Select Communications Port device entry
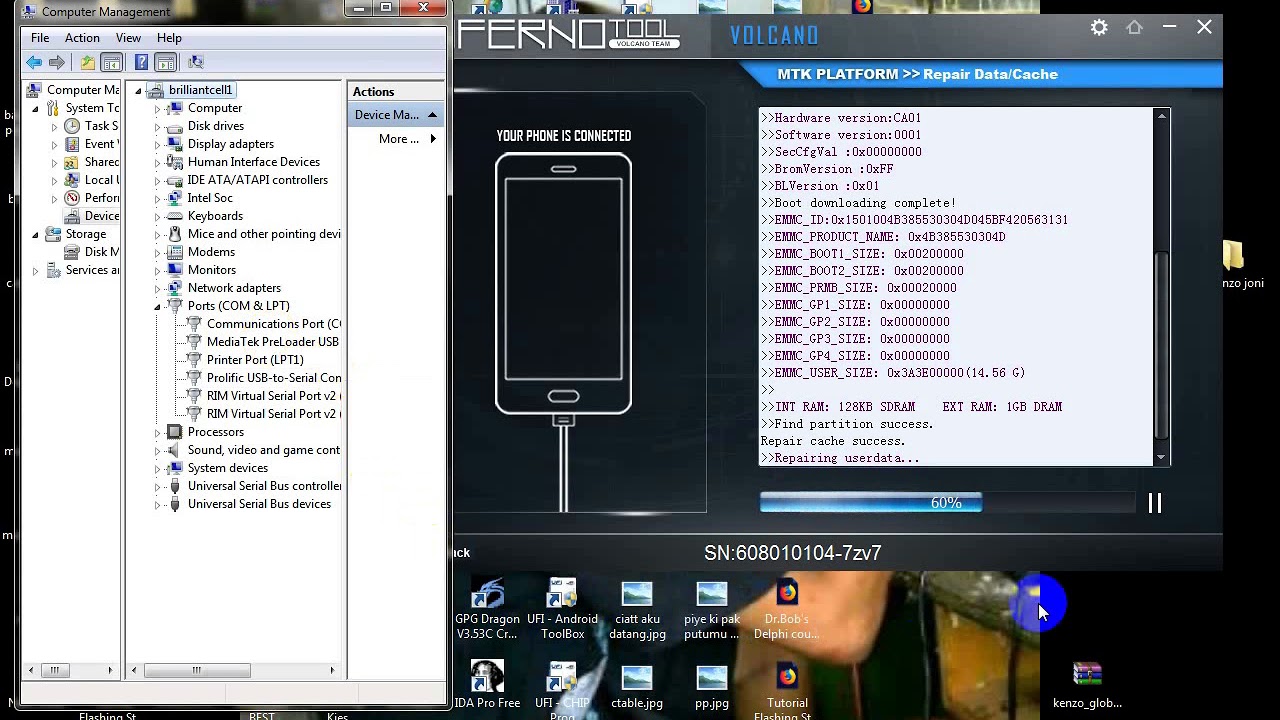The width and height of the screenshot is (1280, 720). 262,324
